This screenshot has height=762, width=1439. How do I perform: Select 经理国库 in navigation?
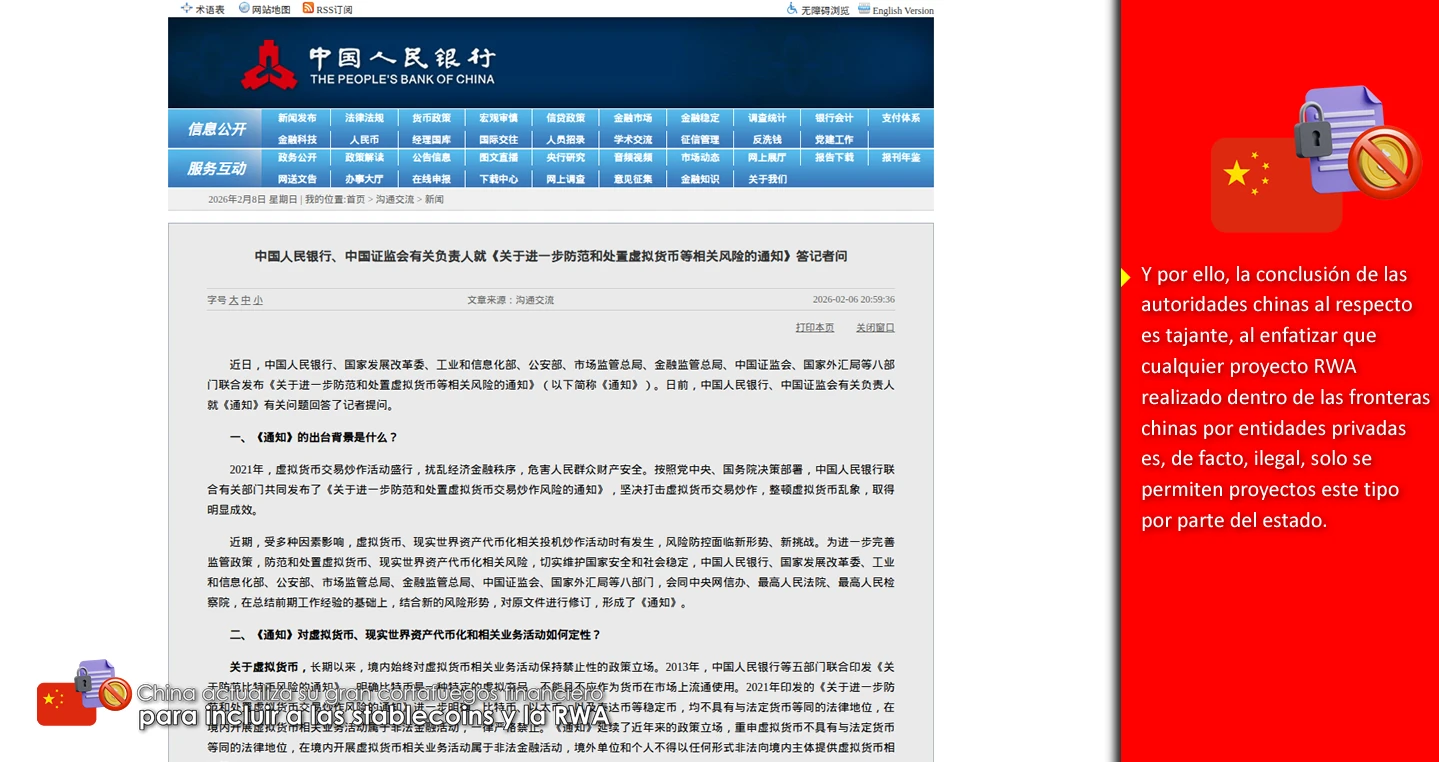point(431,140)
